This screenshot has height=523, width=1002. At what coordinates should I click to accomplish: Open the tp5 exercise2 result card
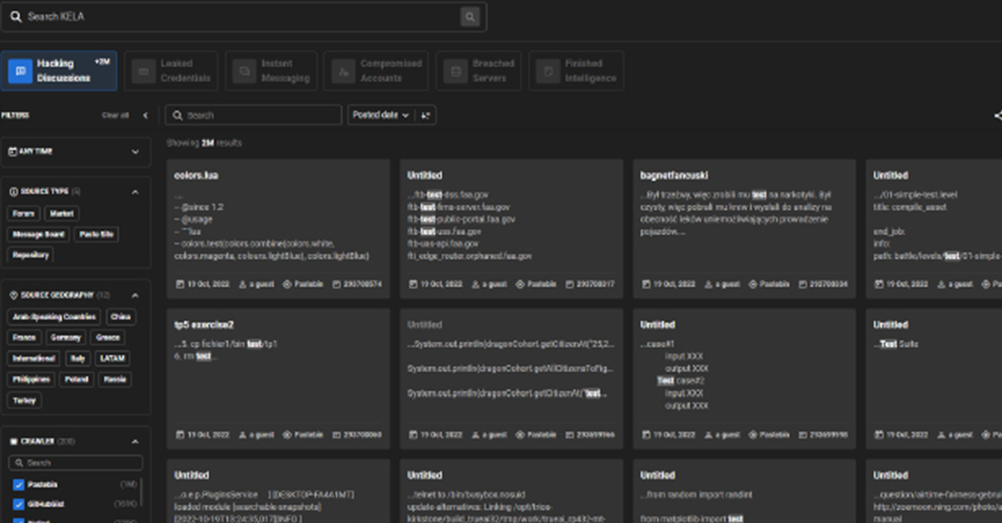(x=278, y=379)
